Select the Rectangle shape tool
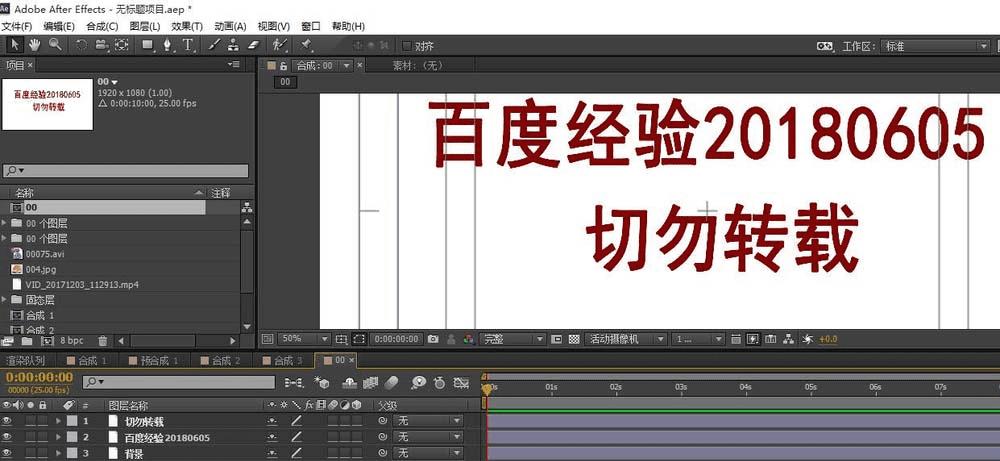 148,45
